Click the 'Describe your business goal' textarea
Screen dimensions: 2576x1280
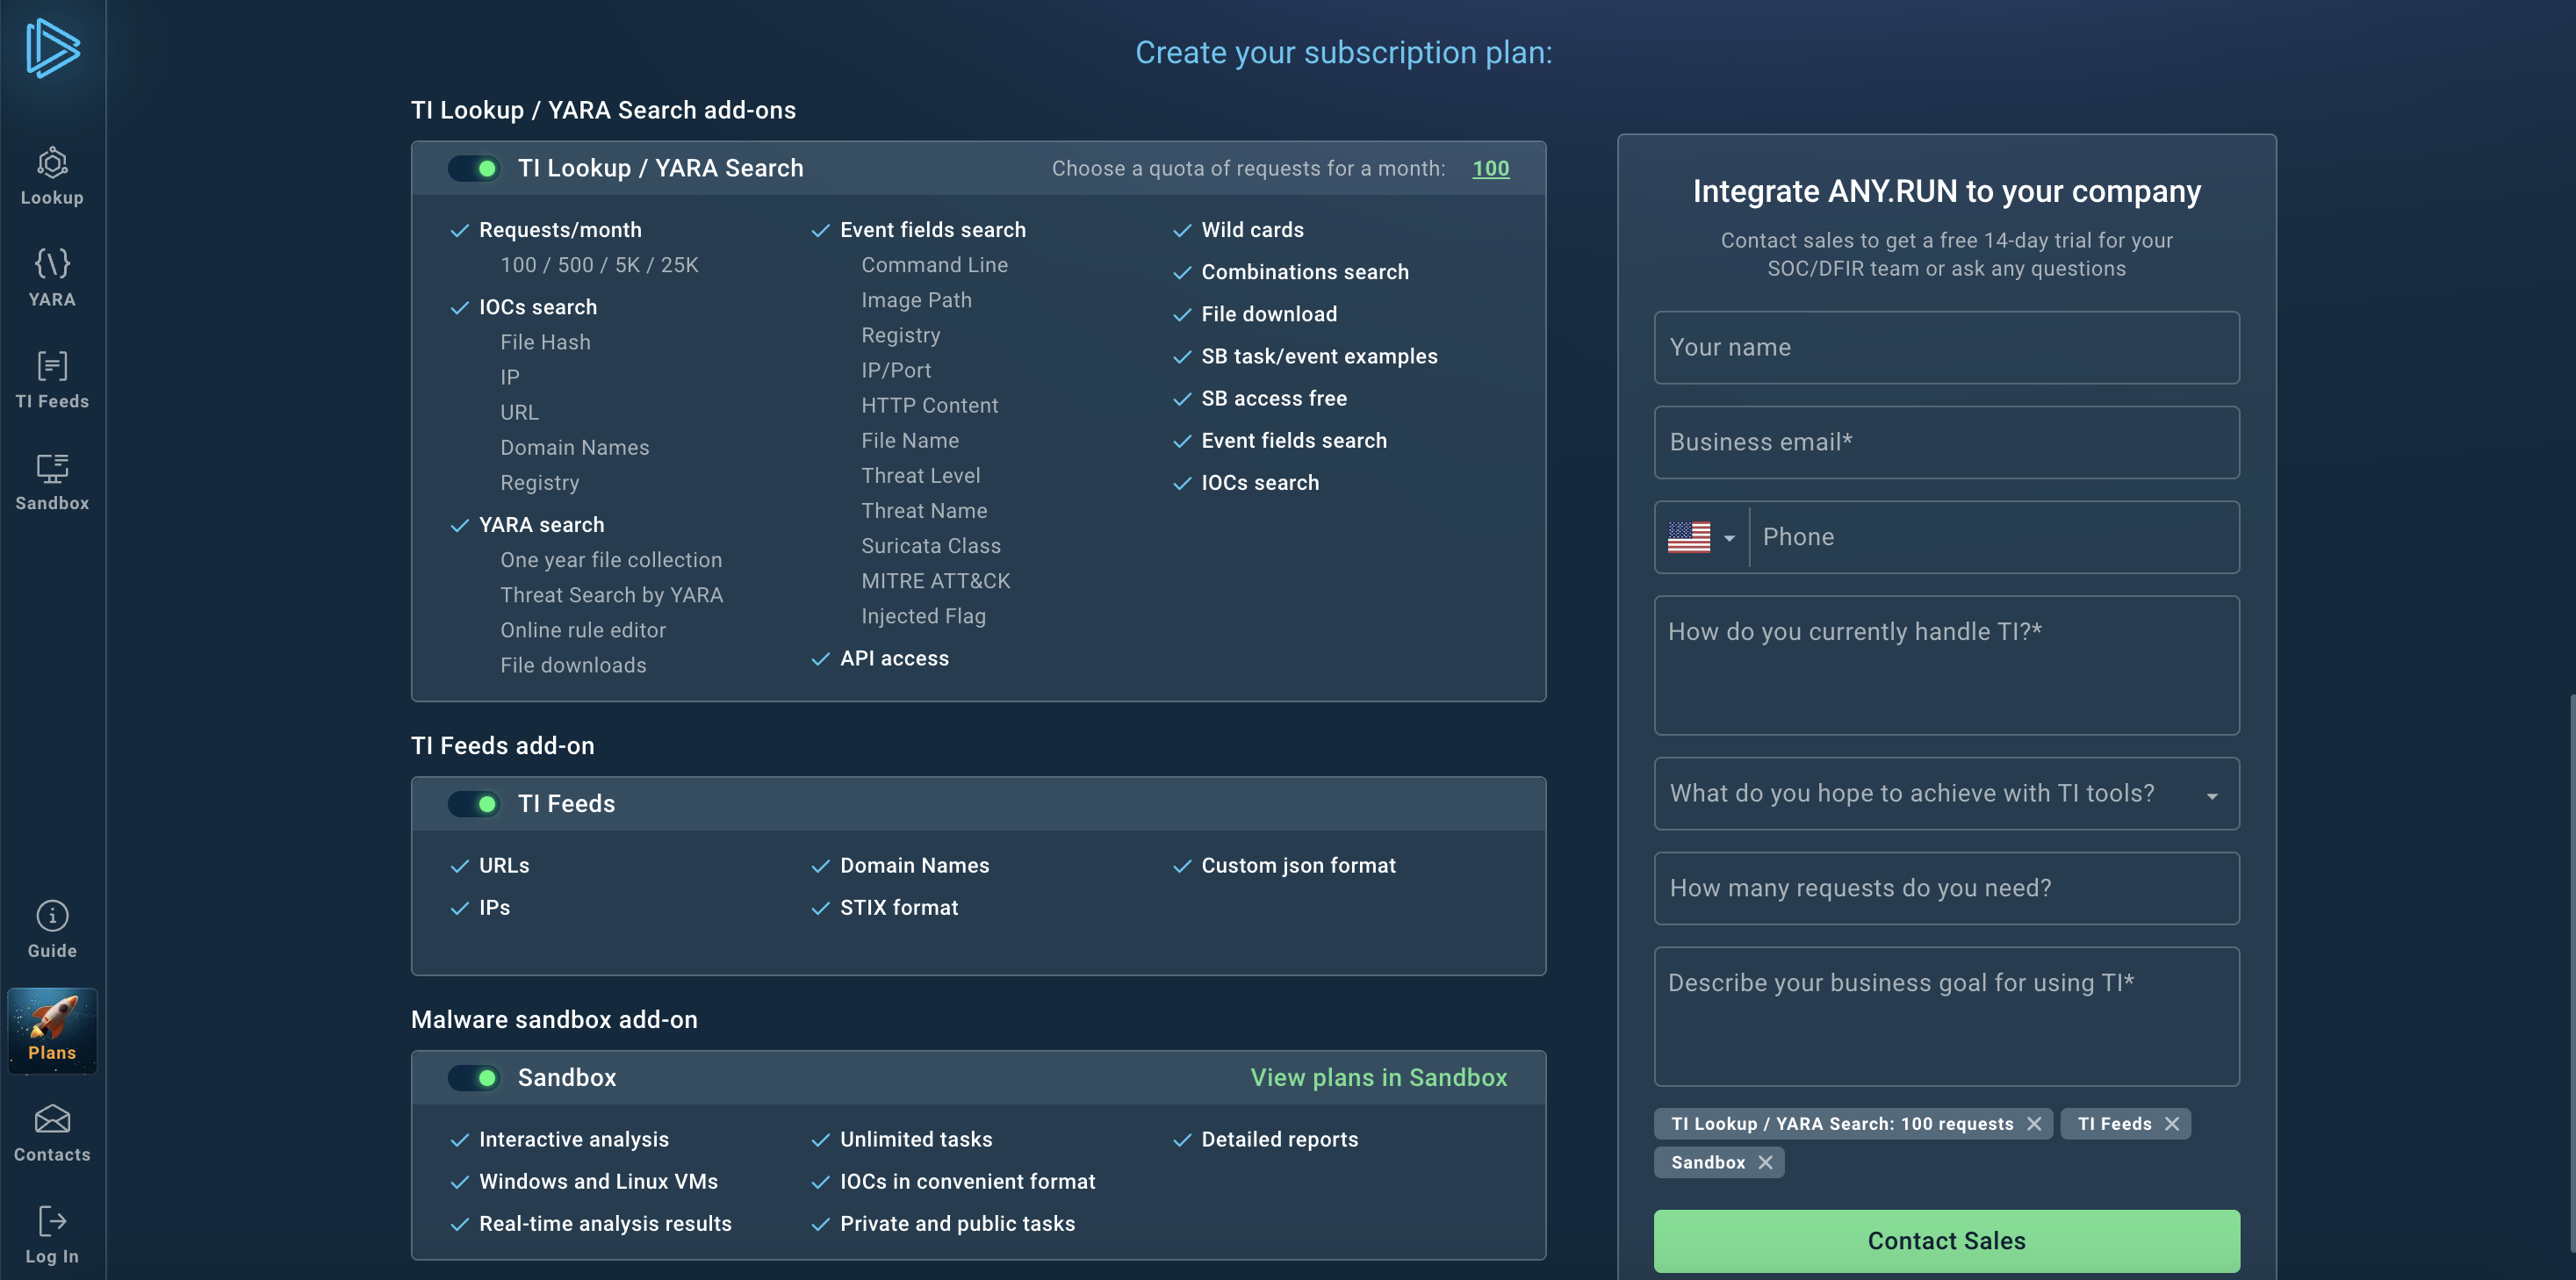[1947, 1016]
